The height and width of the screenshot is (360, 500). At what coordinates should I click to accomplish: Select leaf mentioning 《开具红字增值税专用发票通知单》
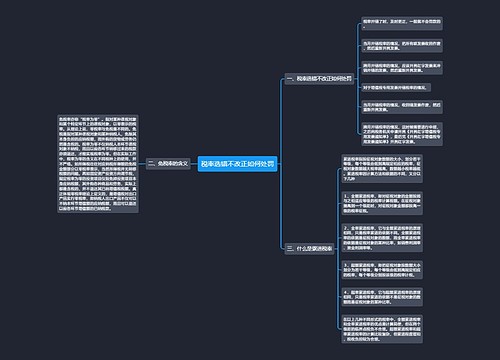coord(402,134)
